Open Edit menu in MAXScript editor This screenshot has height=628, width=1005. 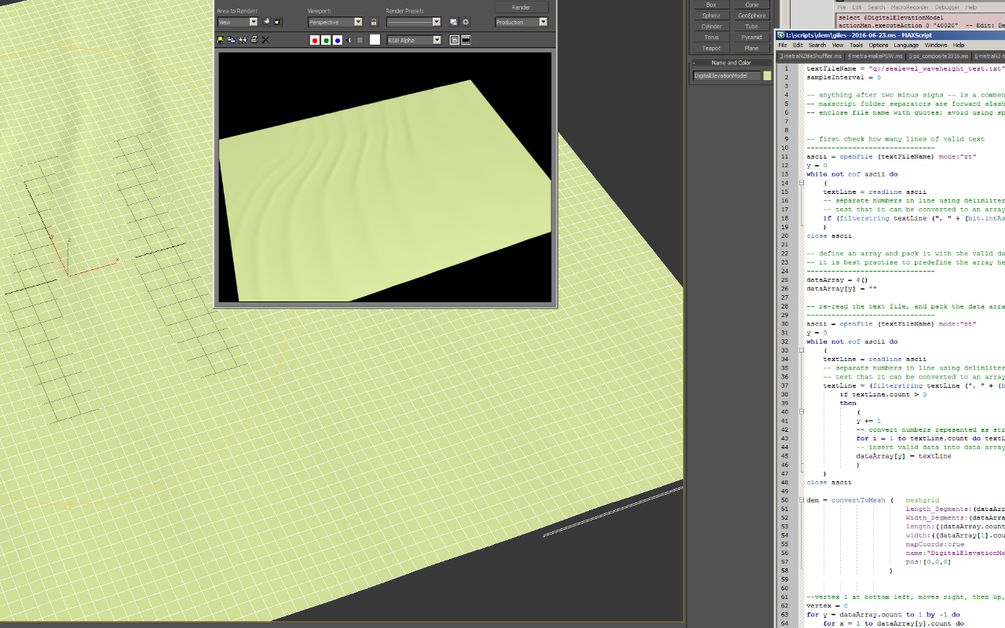pyautogui.click(x=798, y=45)
